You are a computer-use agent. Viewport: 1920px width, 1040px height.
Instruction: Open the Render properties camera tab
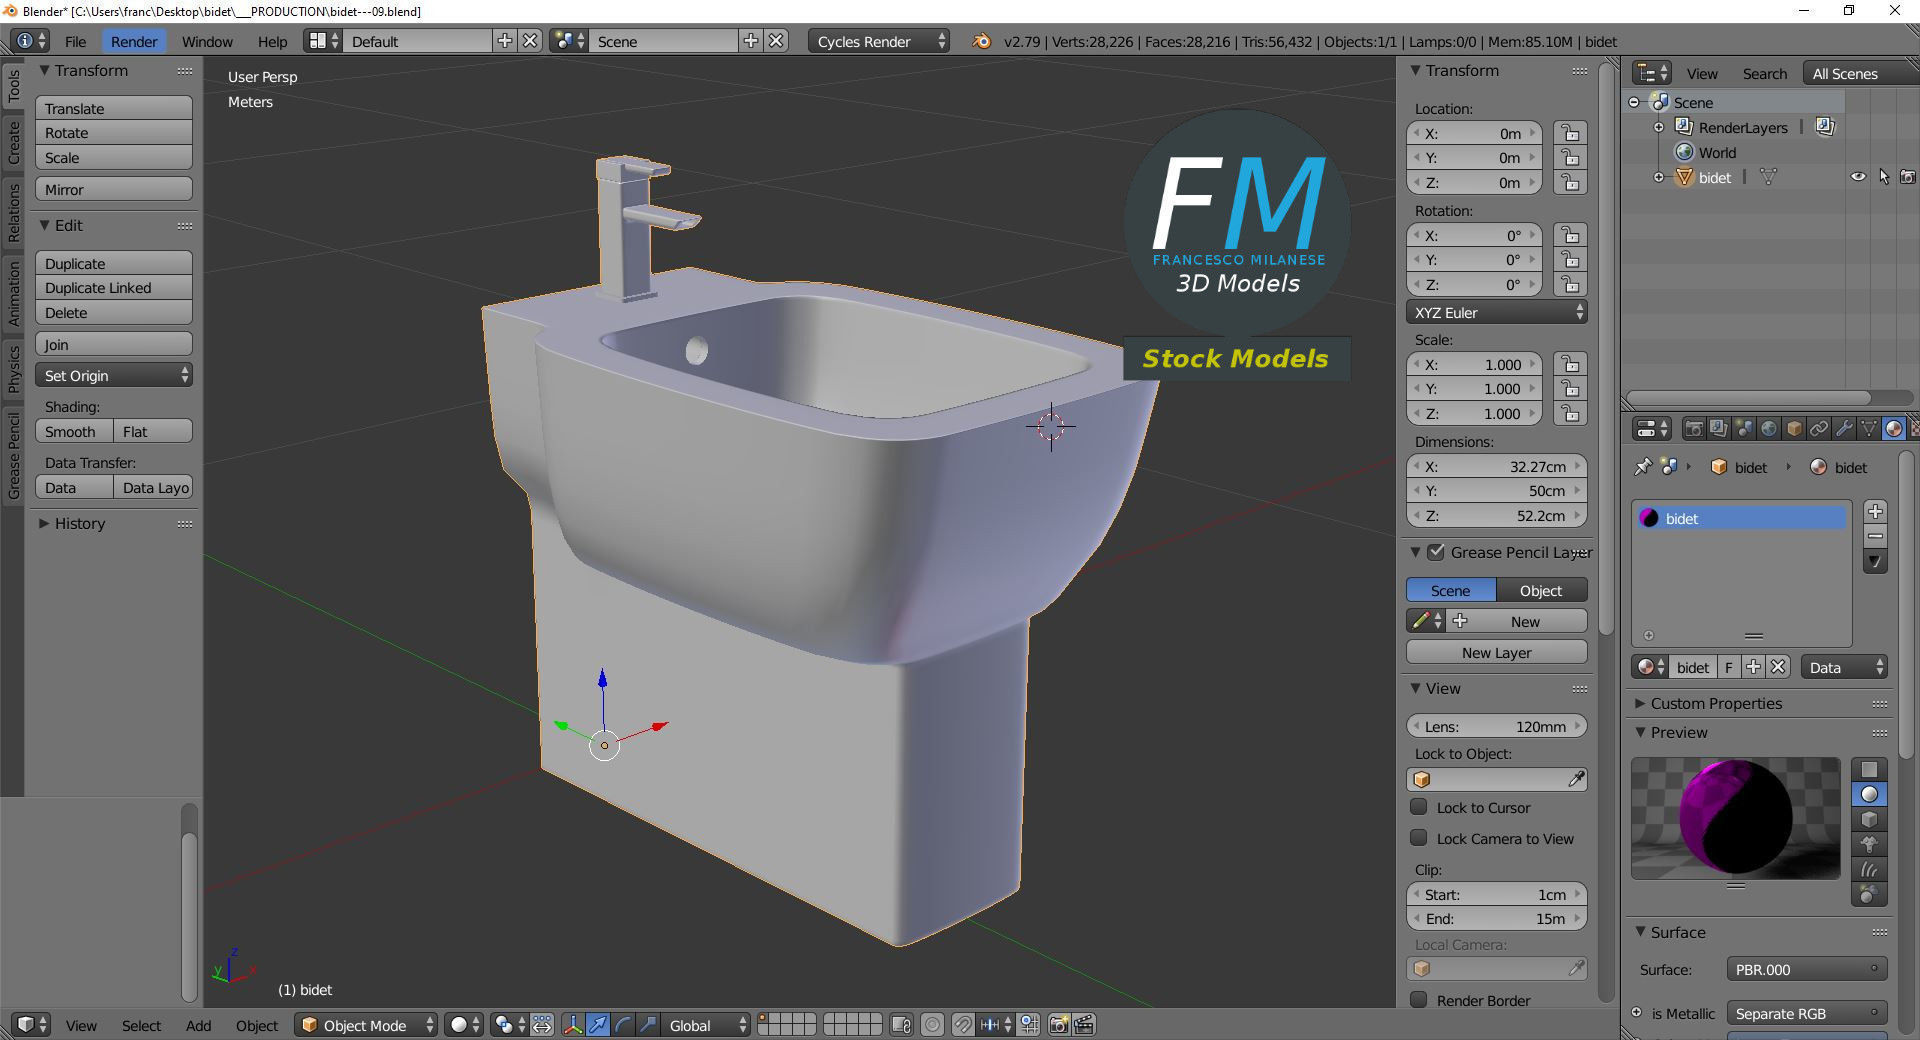(1694, 429)
